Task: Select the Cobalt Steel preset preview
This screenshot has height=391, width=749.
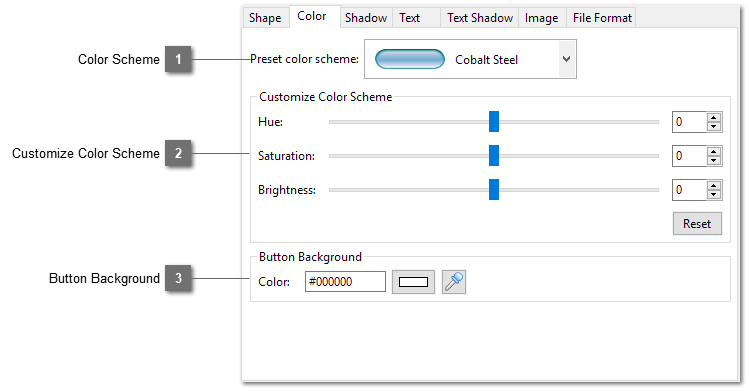Action: 410,59
